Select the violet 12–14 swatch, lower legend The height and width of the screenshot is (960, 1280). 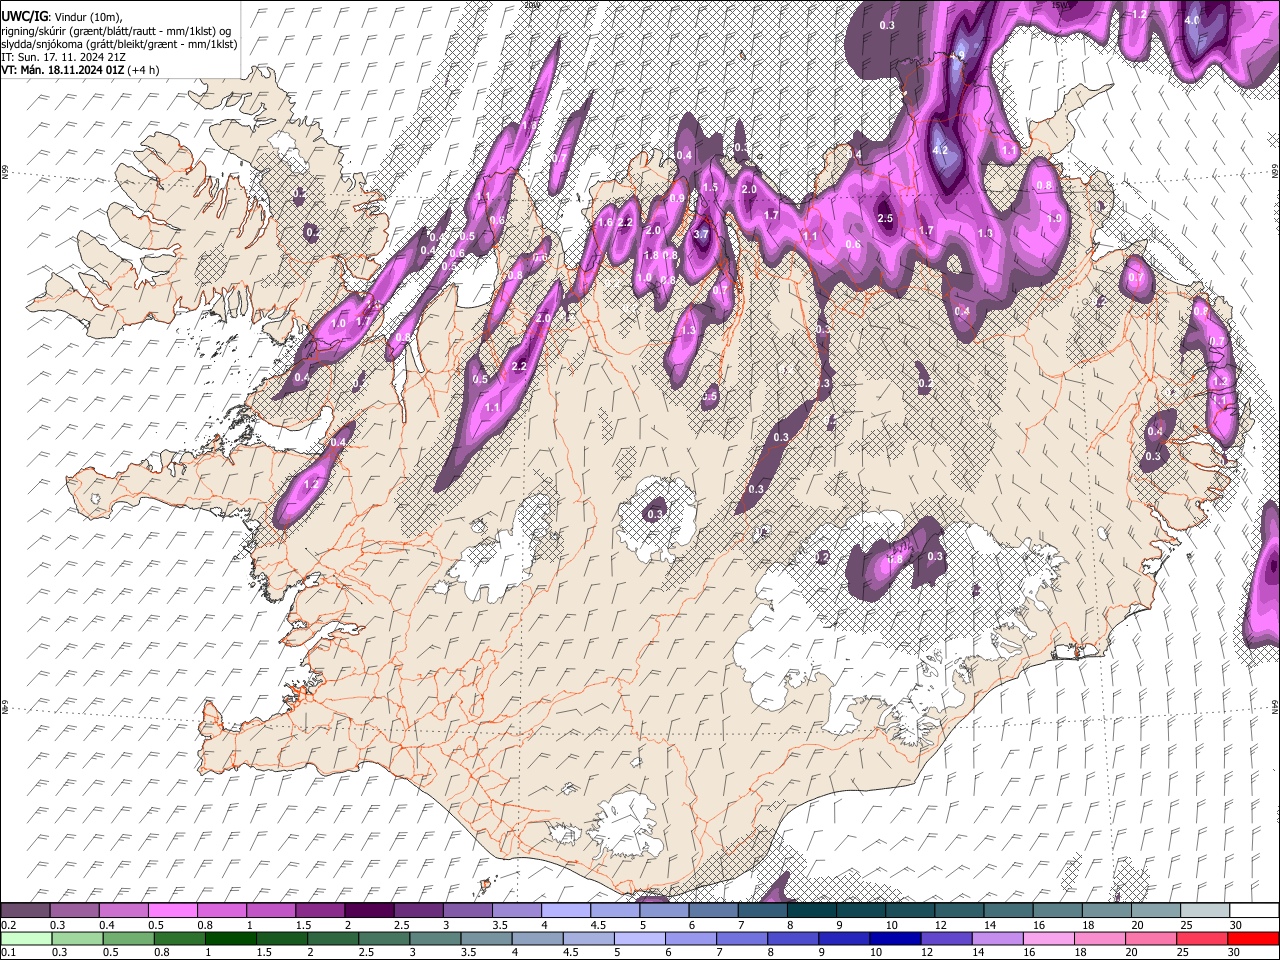click(x=946, y=938)
